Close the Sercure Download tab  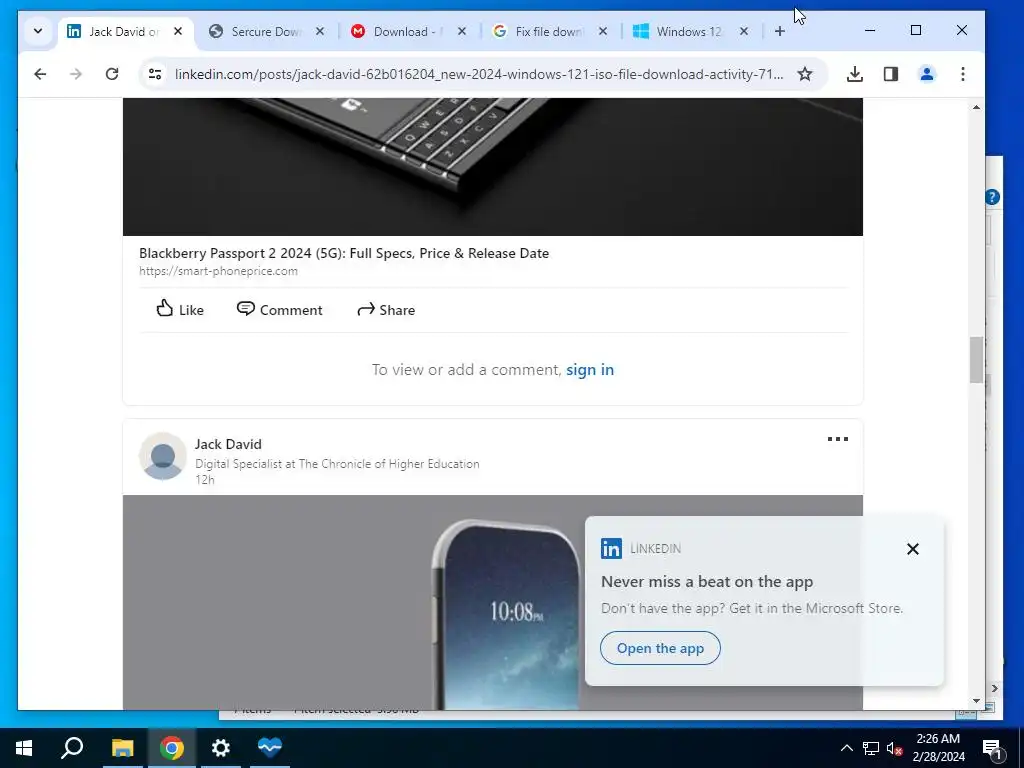tap(320, 31)
